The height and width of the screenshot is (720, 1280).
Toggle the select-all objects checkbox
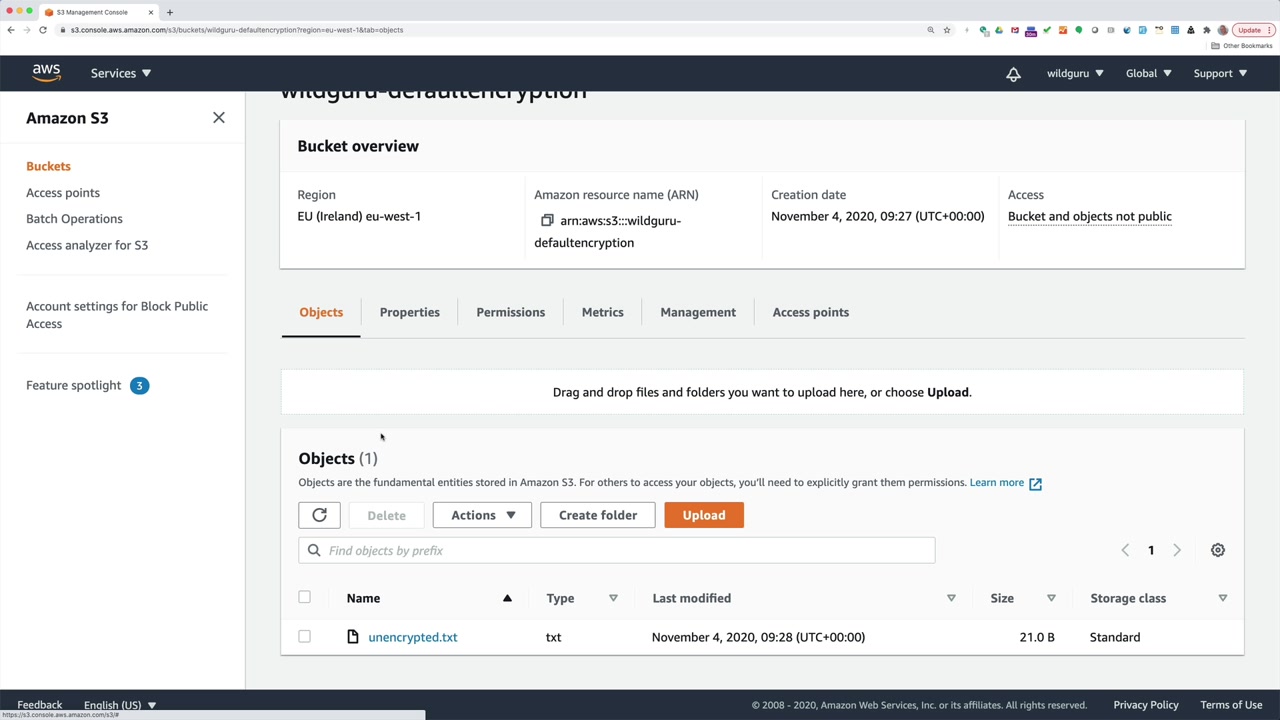point(305,598)
